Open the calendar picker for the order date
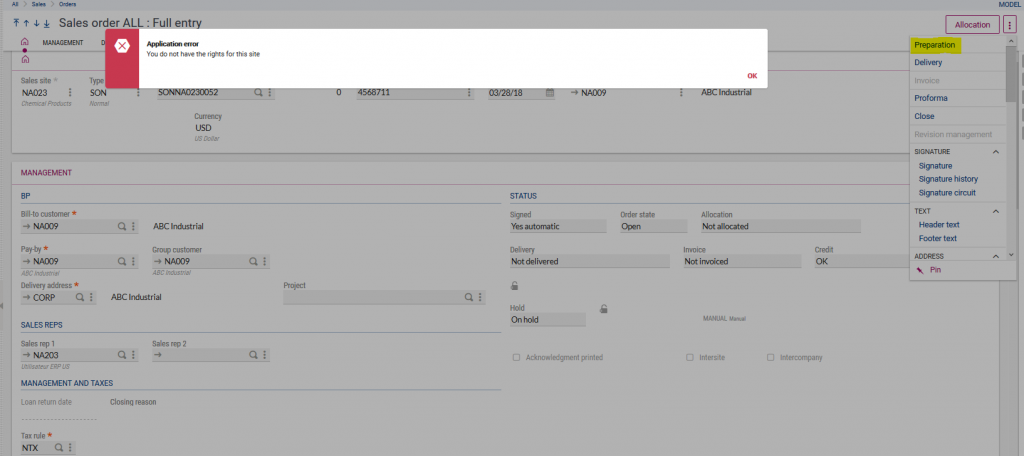This screenshot has height=456, width=1024. click(549, 93)
